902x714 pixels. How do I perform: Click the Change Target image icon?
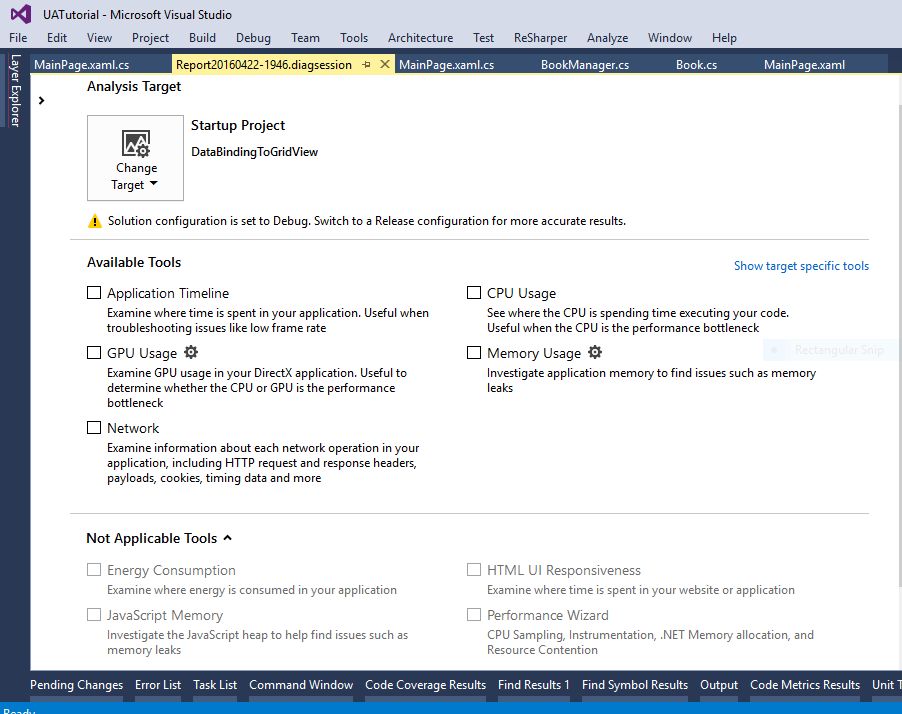(136, 144)
